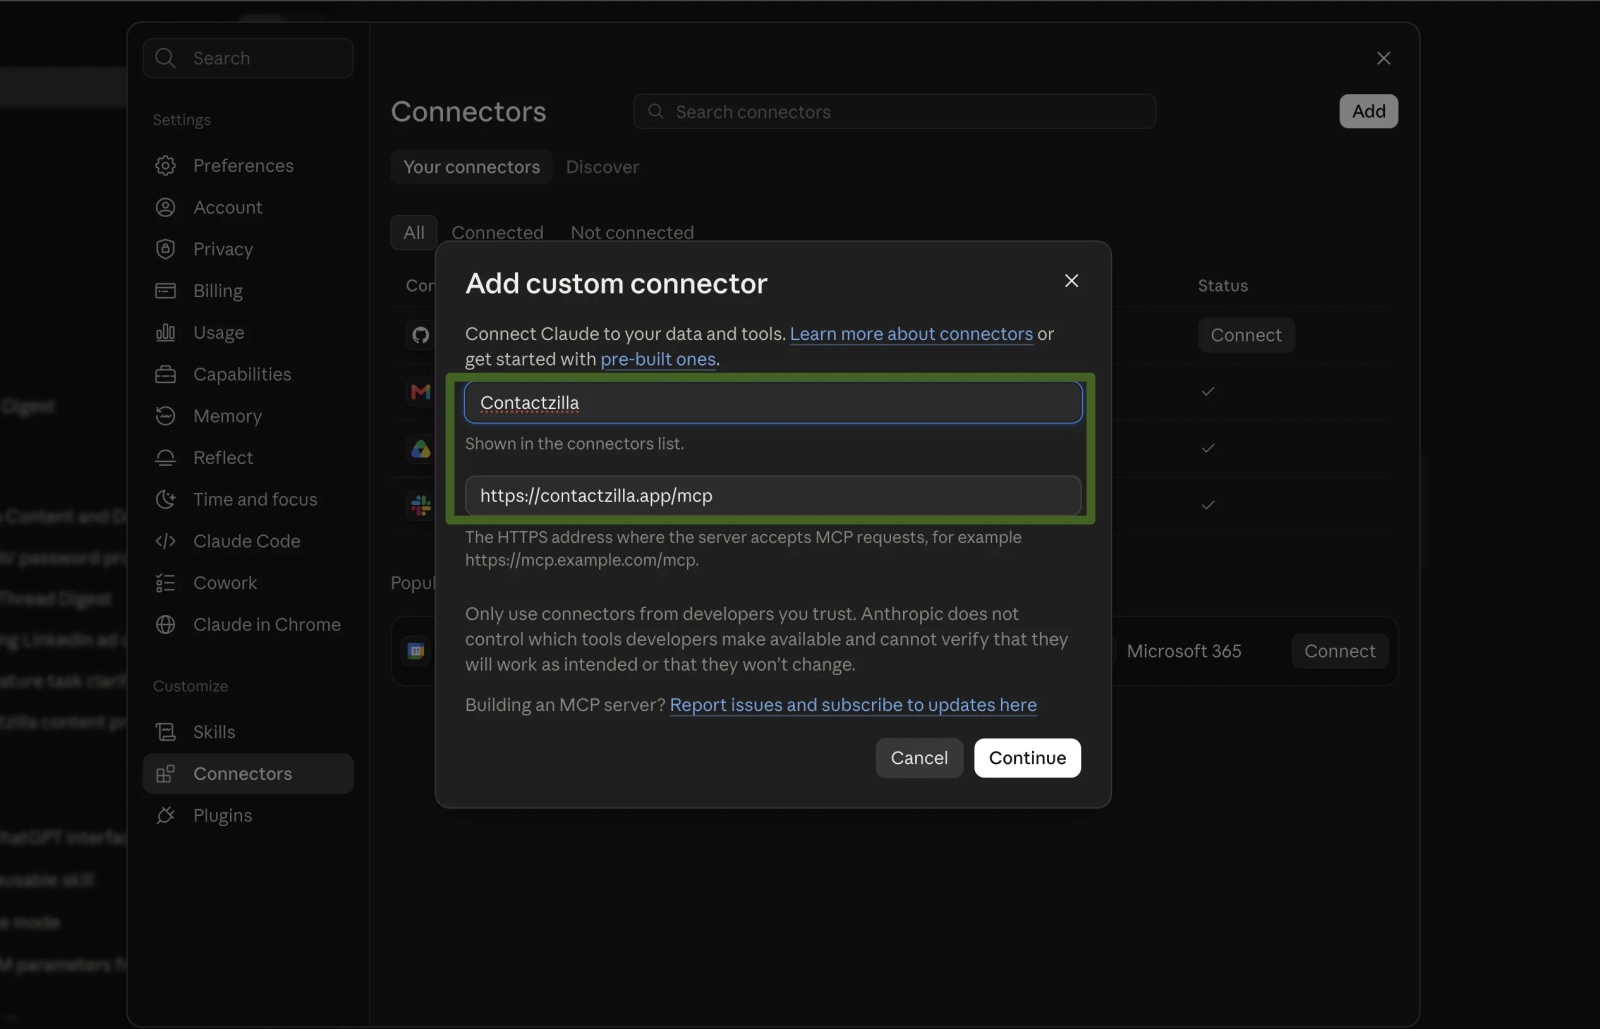Click the Cowork list icon
Viewport: 1600px width, 1029px height.
[x=166, y=583]
